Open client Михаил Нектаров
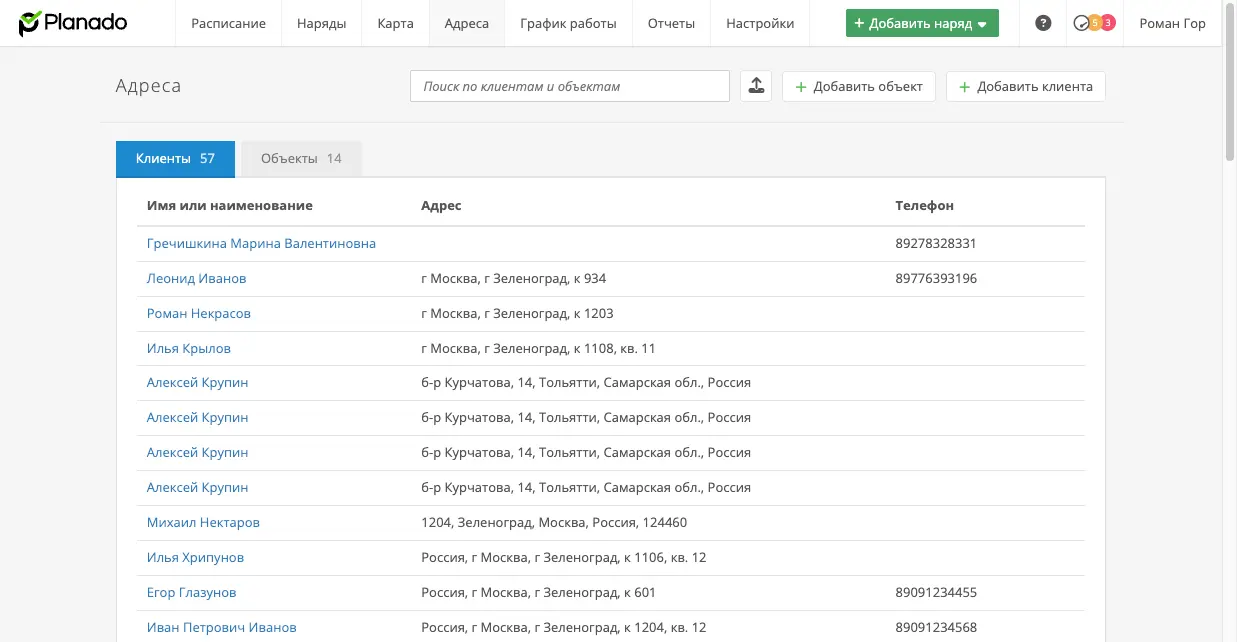The height and width of the screenshot is (642, 1237). point(203,522)
